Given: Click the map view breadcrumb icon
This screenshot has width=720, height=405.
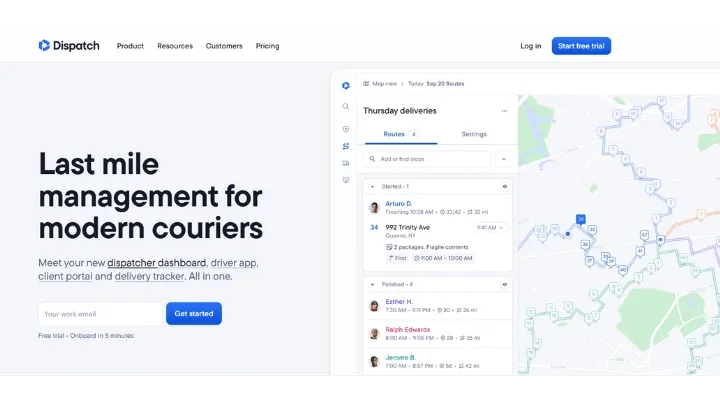Looking at the screenshot, I should coord(366,84).
